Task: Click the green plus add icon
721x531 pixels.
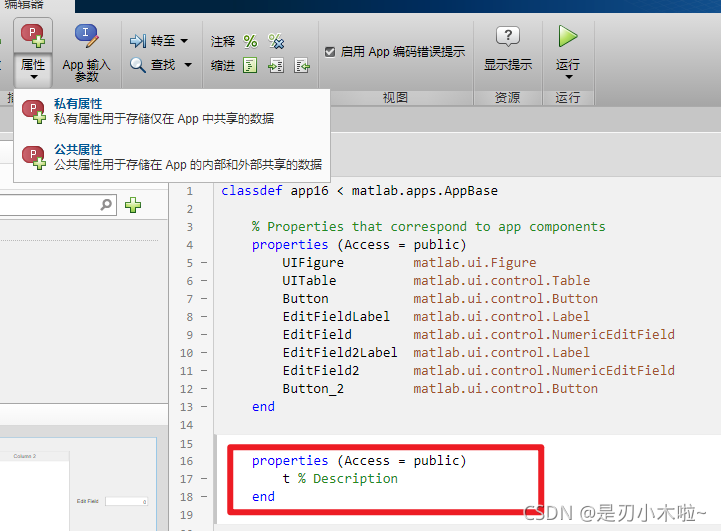Action: [x=133, y=205]
